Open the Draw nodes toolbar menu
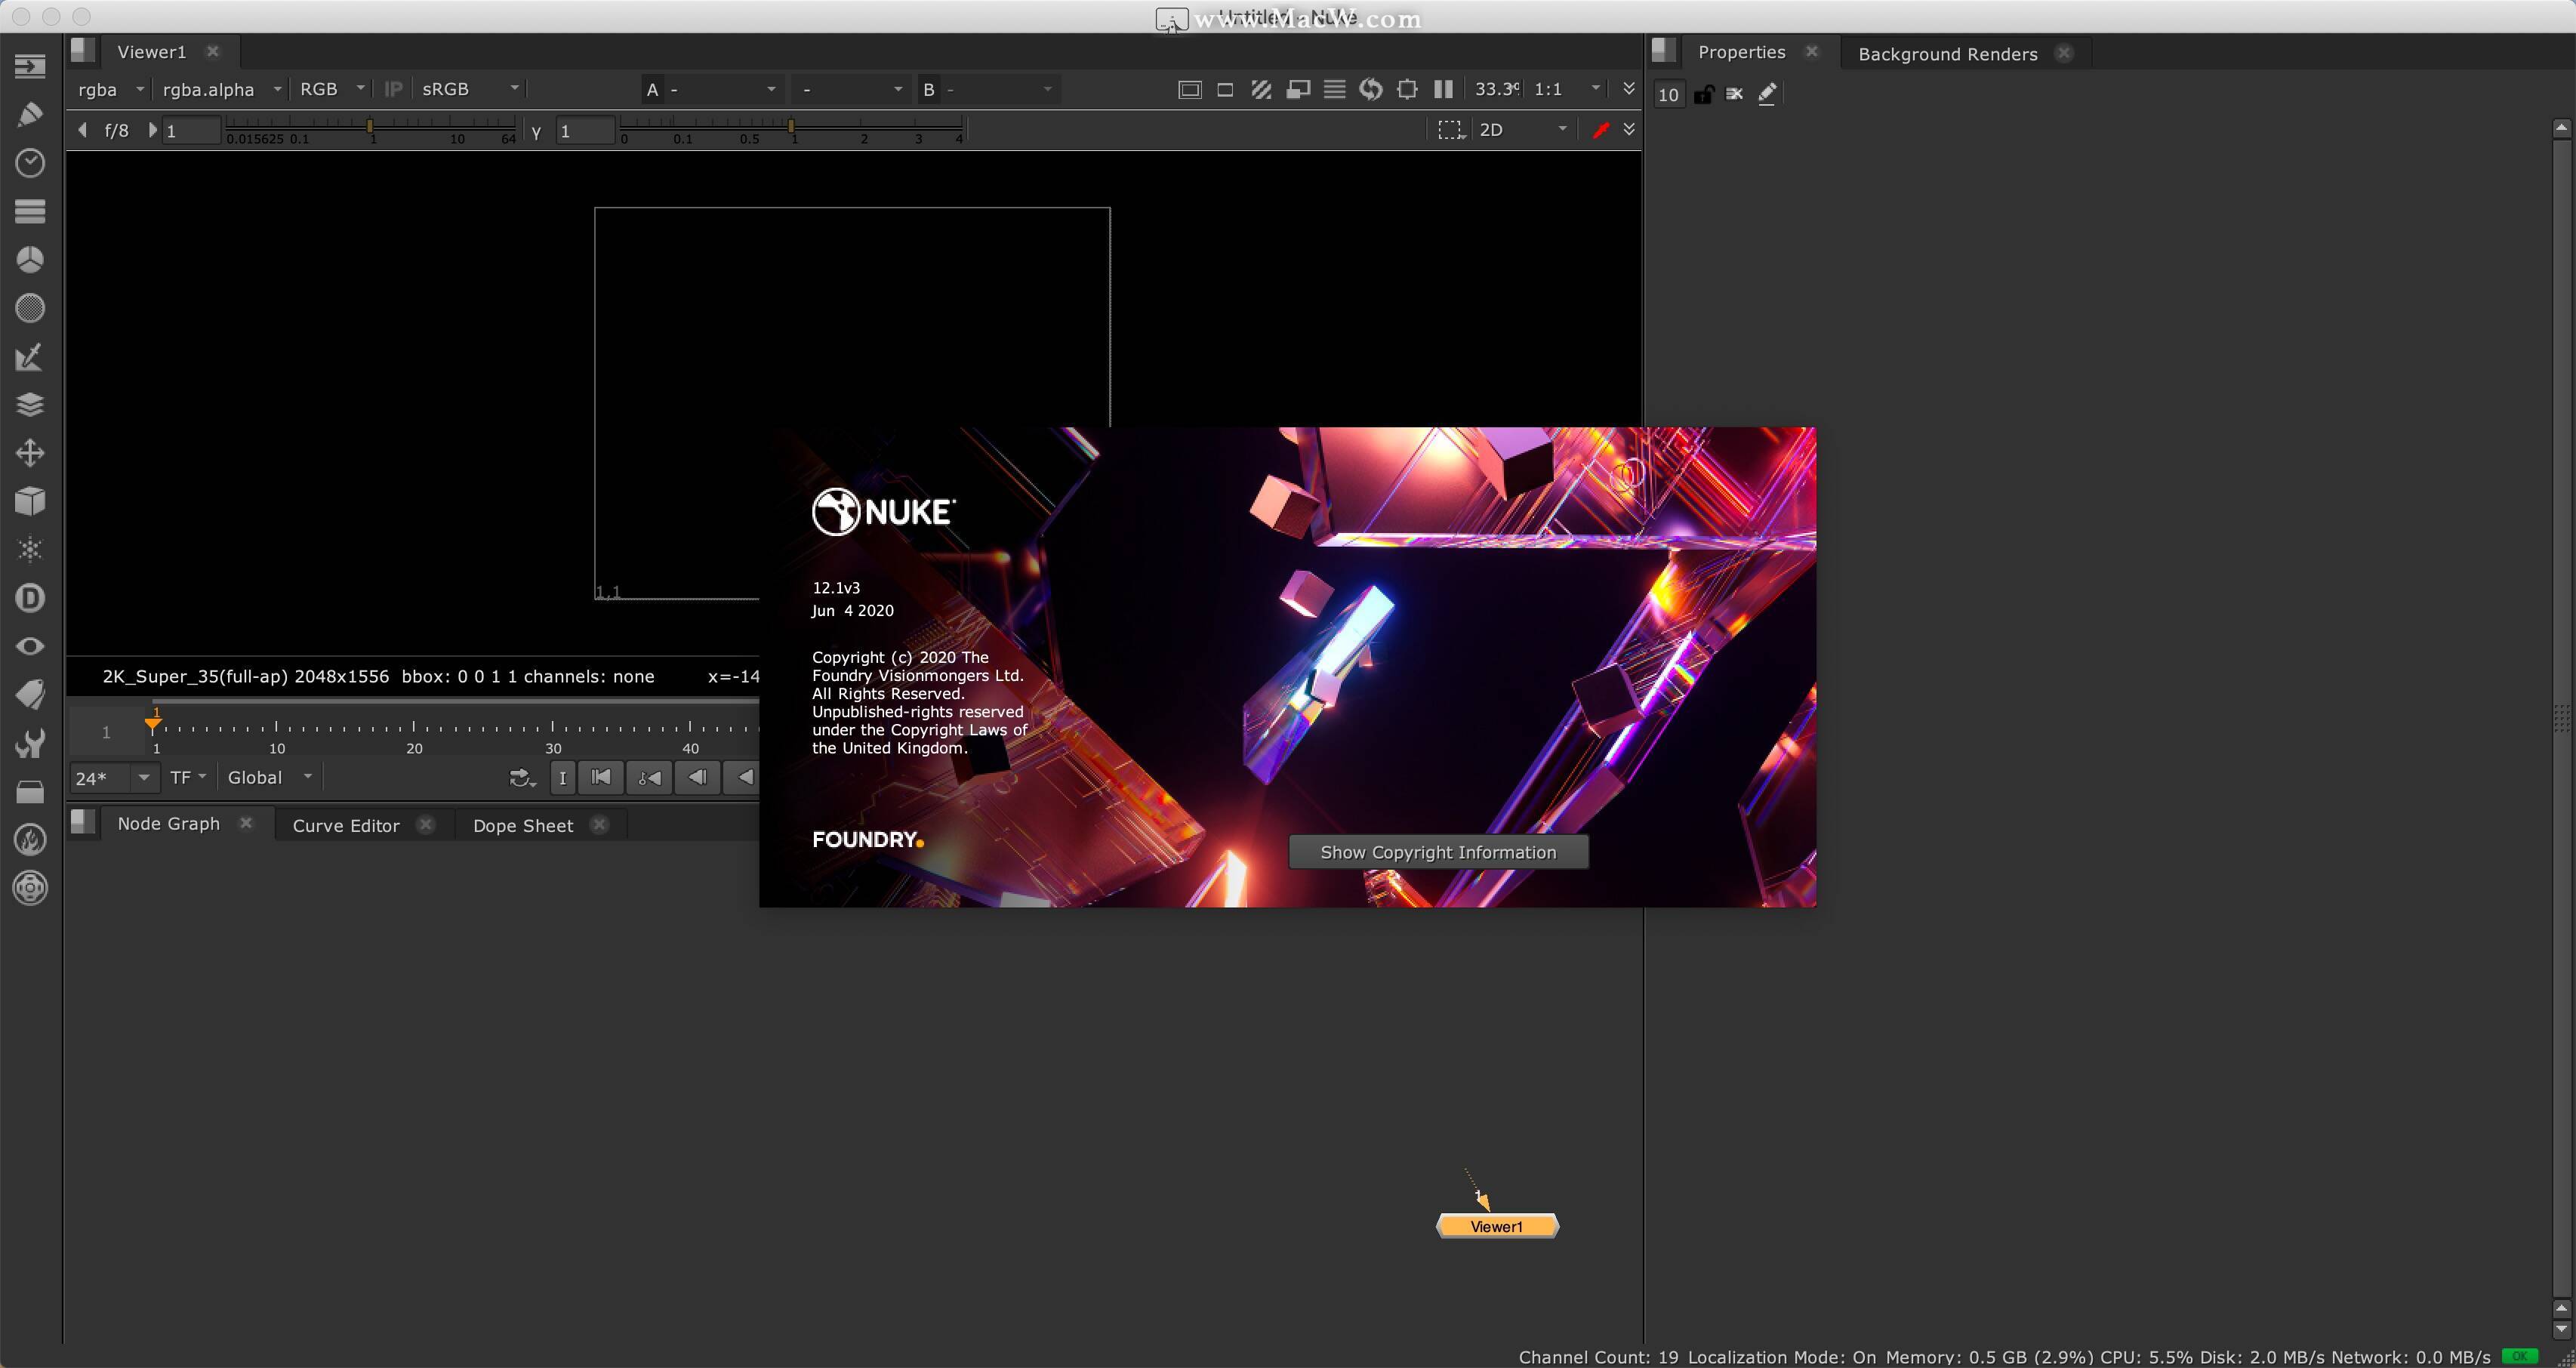Viewport: 2576px width, 1368px height. click(30, 114)
